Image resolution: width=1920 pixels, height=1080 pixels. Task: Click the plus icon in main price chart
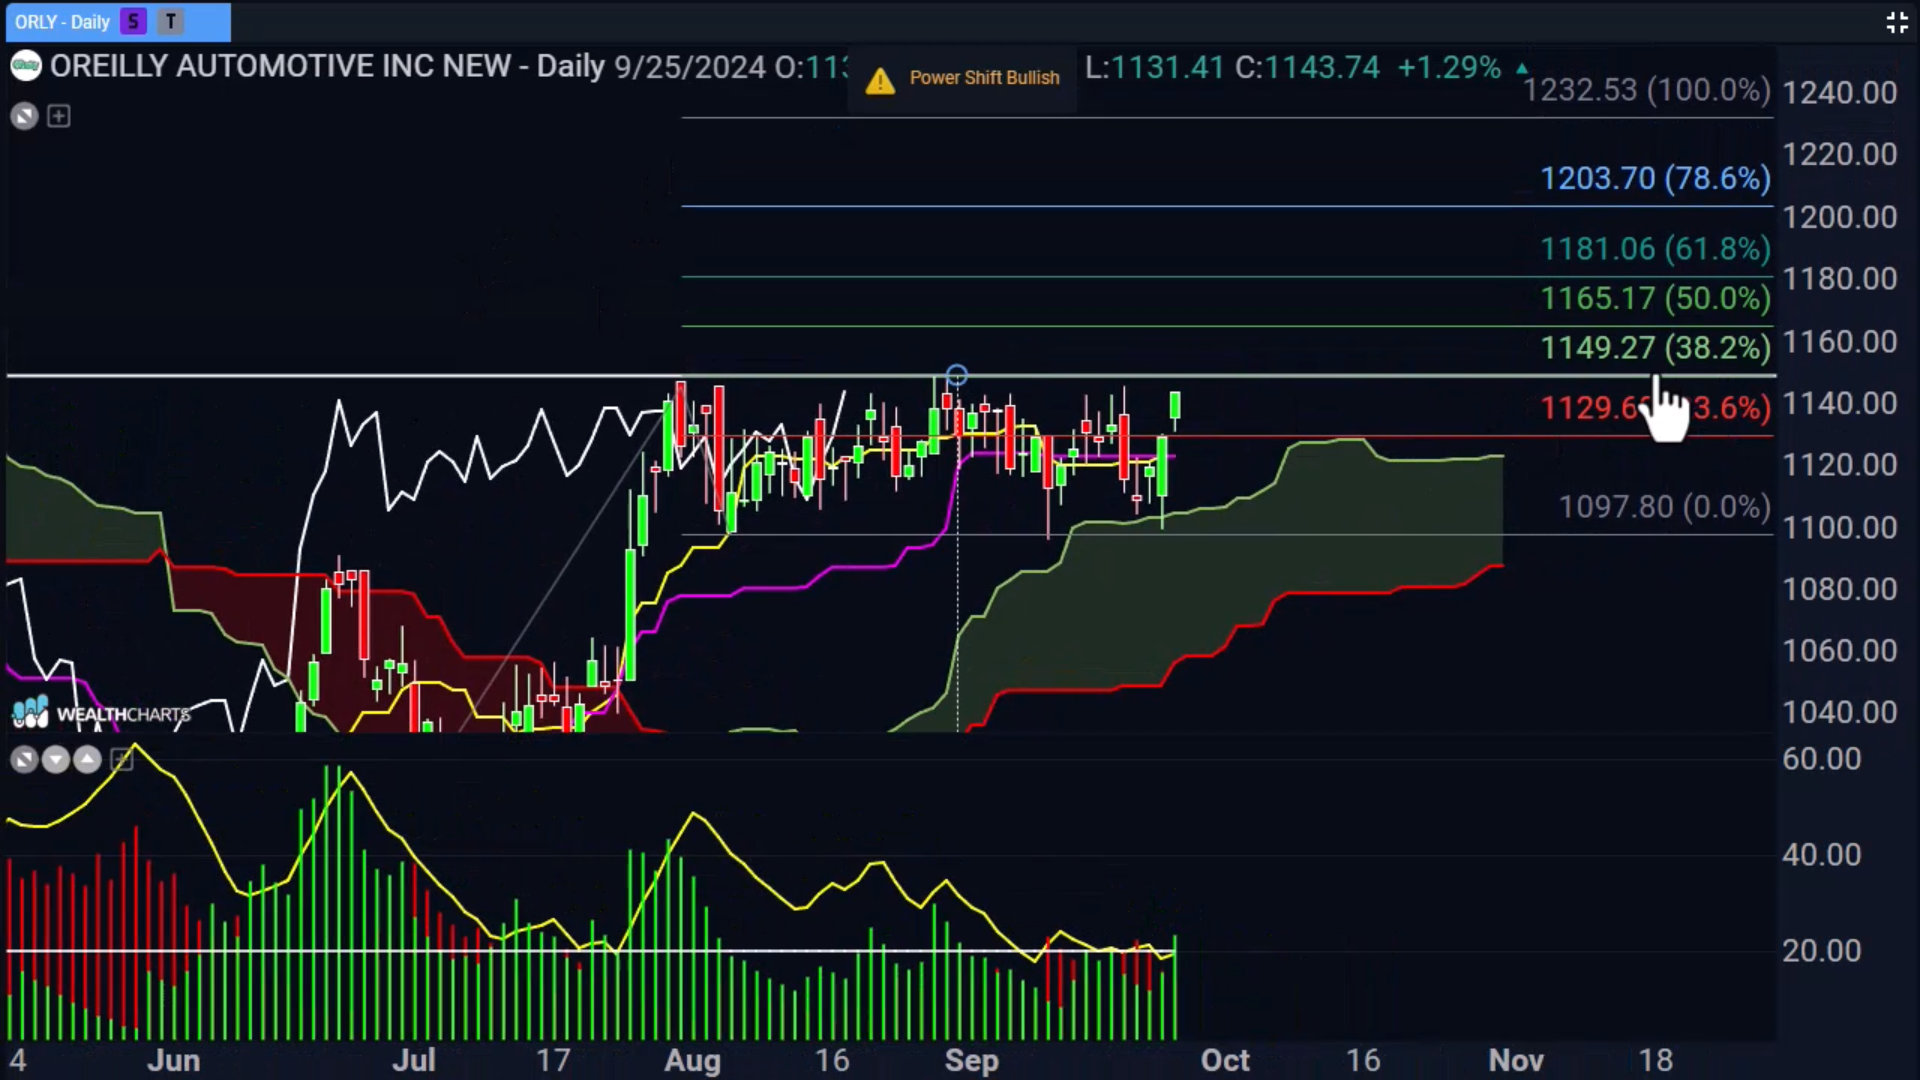[59, 117]
